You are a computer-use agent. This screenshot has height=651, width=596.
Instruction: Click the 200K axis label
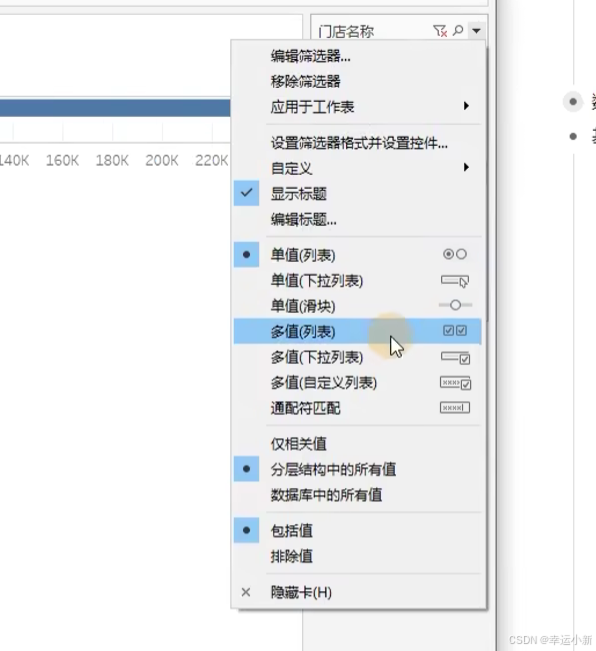click(x=162, y=160)
